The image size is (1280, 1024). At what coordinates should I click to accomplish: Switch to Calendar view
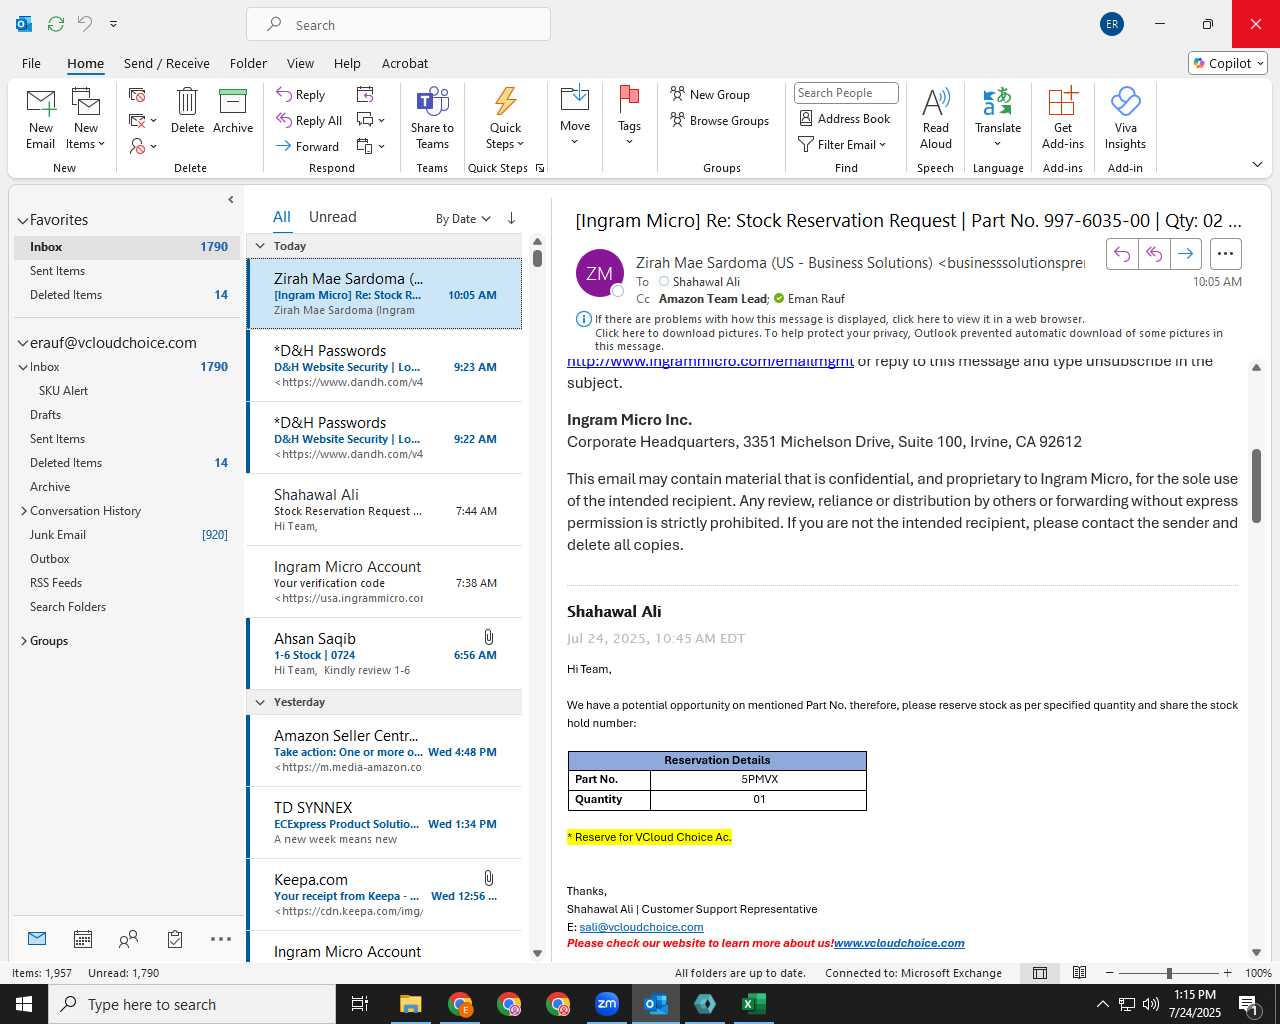pos(83,939)
